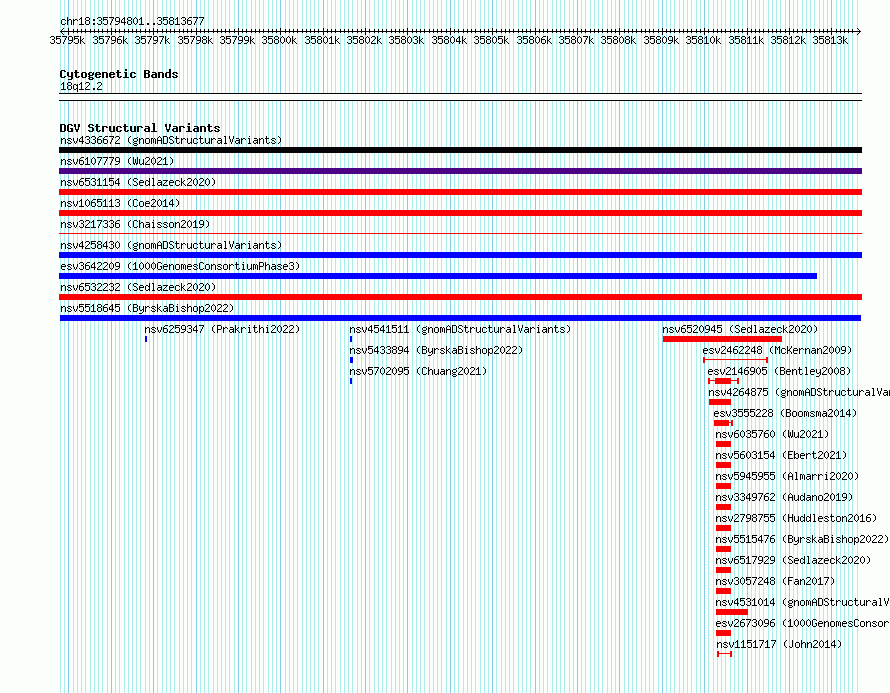Screen dimensions: 890x693
Task: Click esv3642209 (1000GenomesConsortiumPhase3) label
Action: click(180, 266)
